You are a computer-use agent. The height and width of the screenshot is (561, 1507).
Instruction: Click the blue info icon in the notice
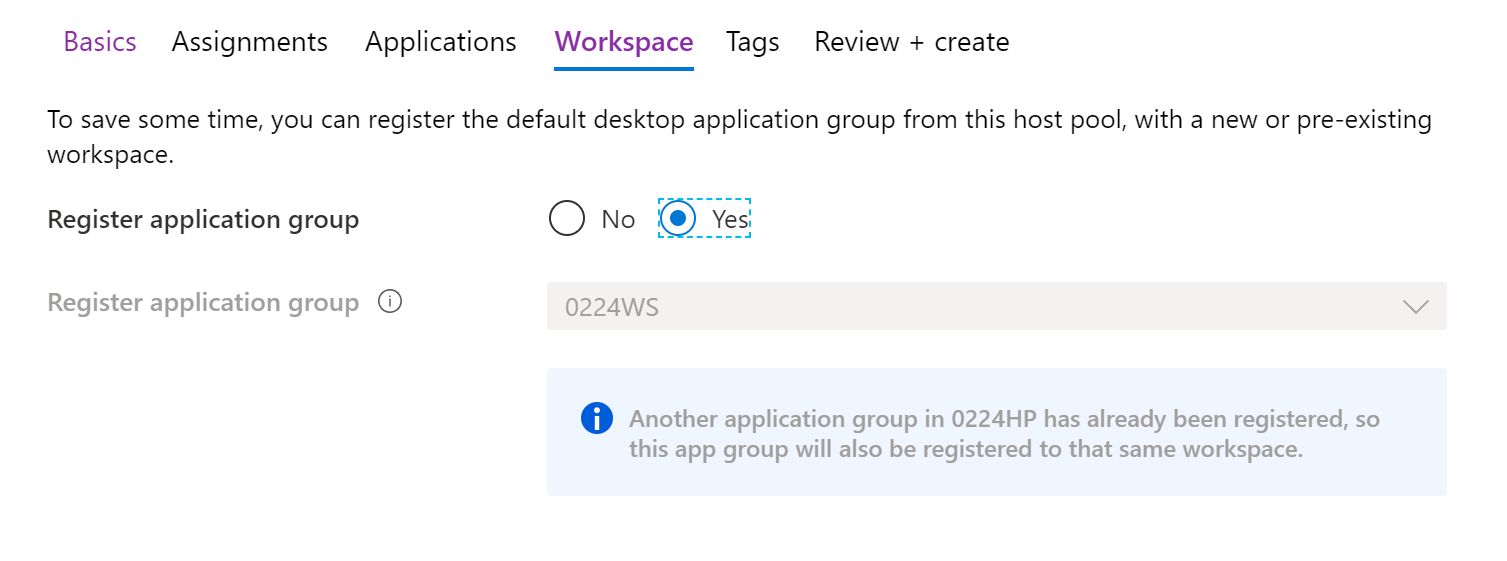(x=596, y=419)
